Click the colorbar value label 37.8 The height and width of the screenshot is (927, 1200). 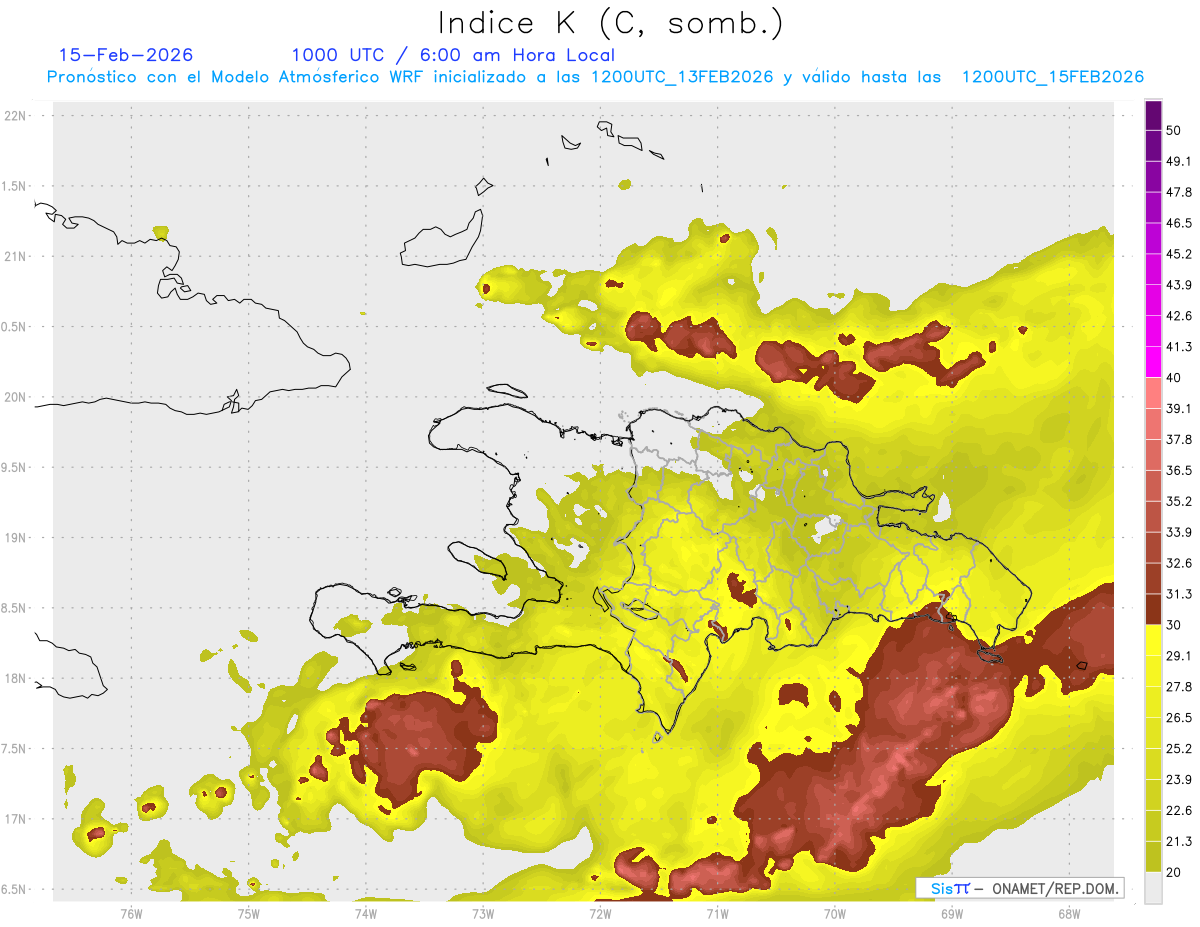[x=1178, y=439]
